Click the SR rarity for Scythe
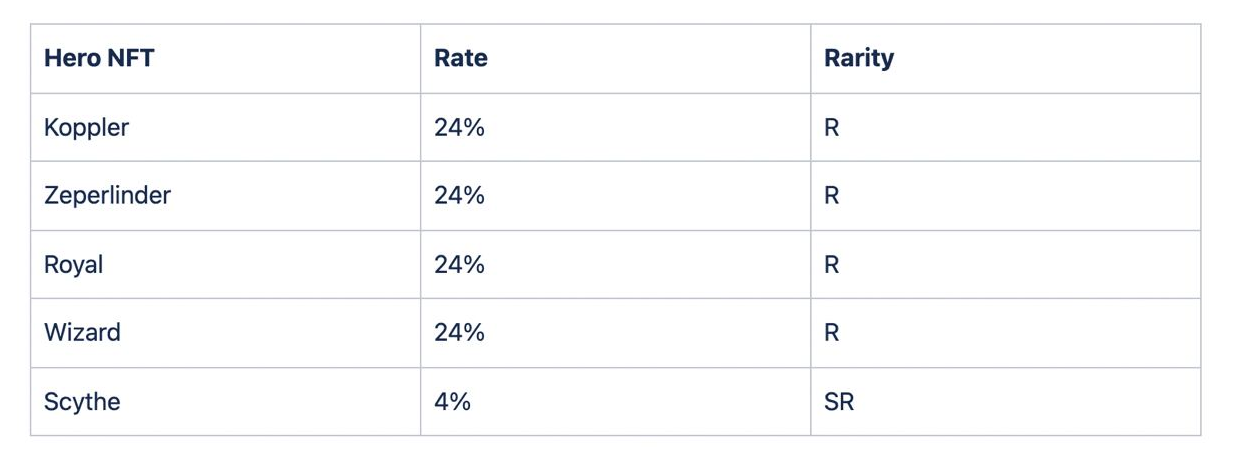Screen dimensions: 1235x451 (839, 402)
